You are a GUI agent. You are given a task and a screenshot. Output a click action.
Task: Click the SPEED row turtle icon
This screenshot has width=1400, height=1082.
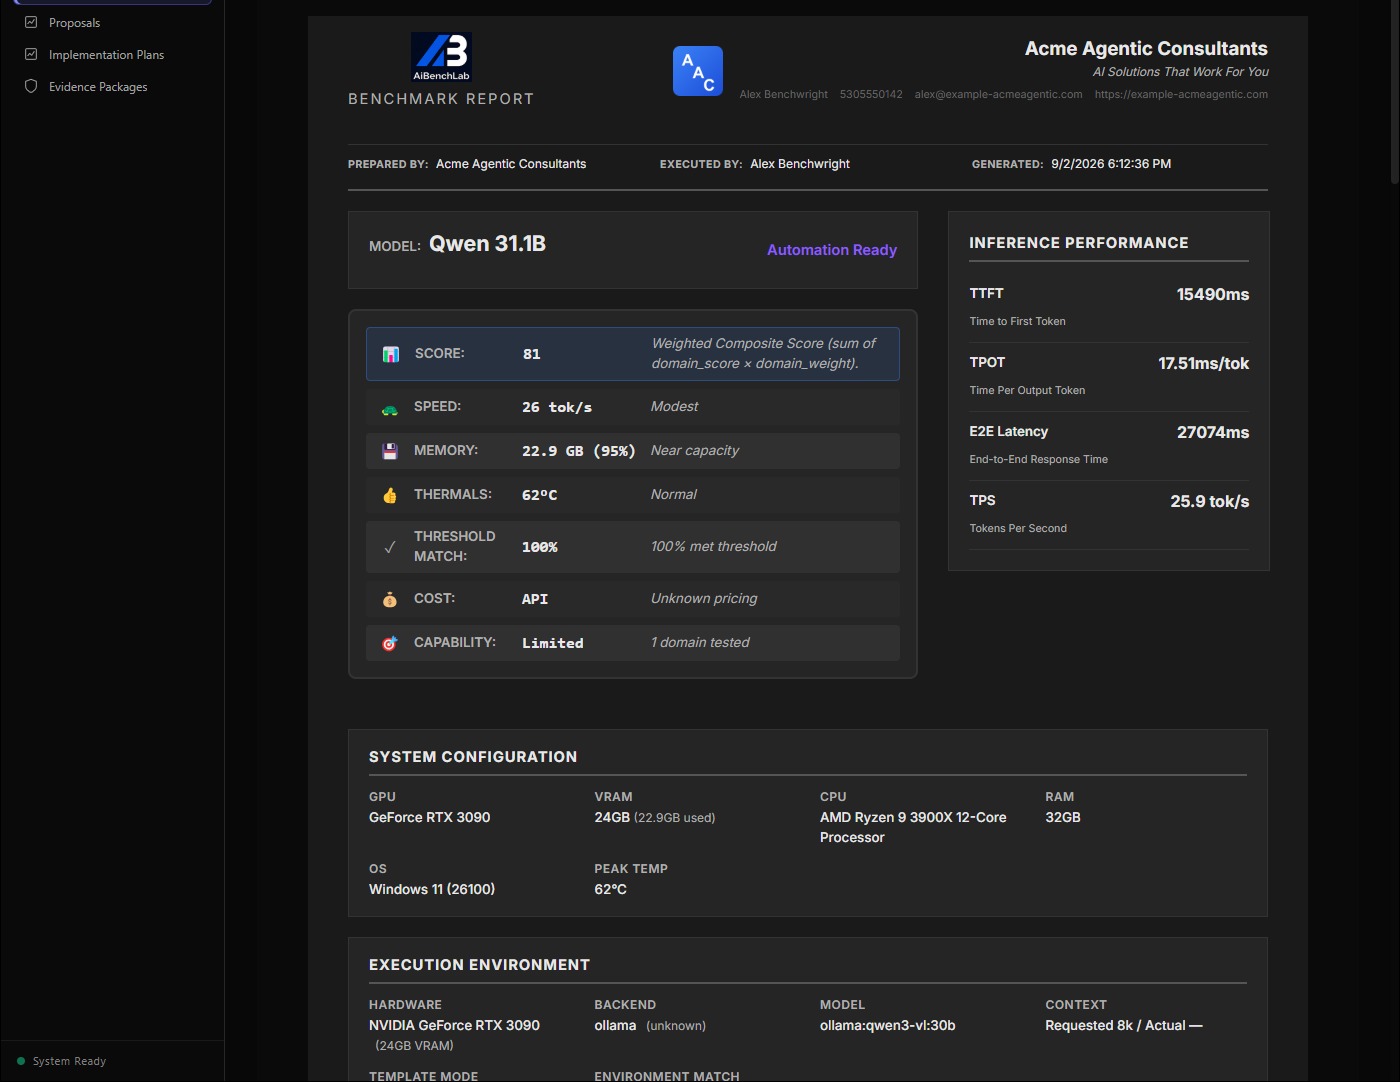(x=390, y=408)
